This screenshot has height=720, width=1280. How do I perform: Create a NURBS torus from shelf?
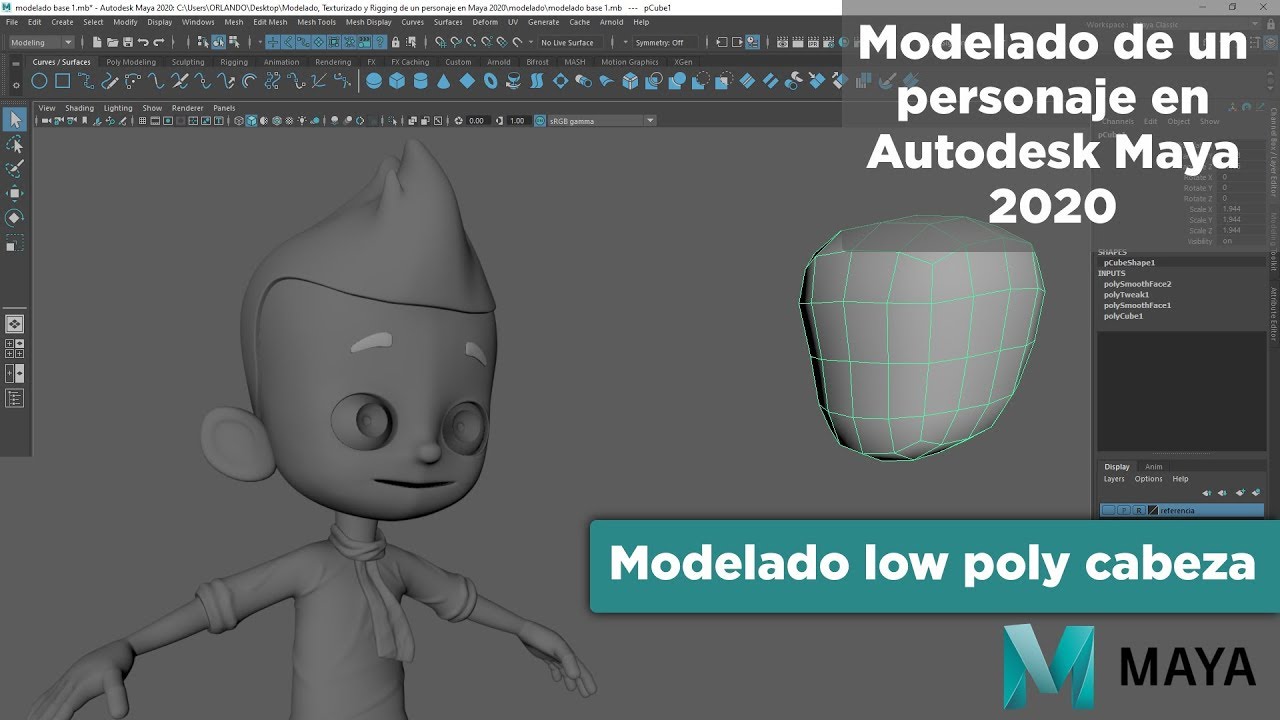click(490, 81)
